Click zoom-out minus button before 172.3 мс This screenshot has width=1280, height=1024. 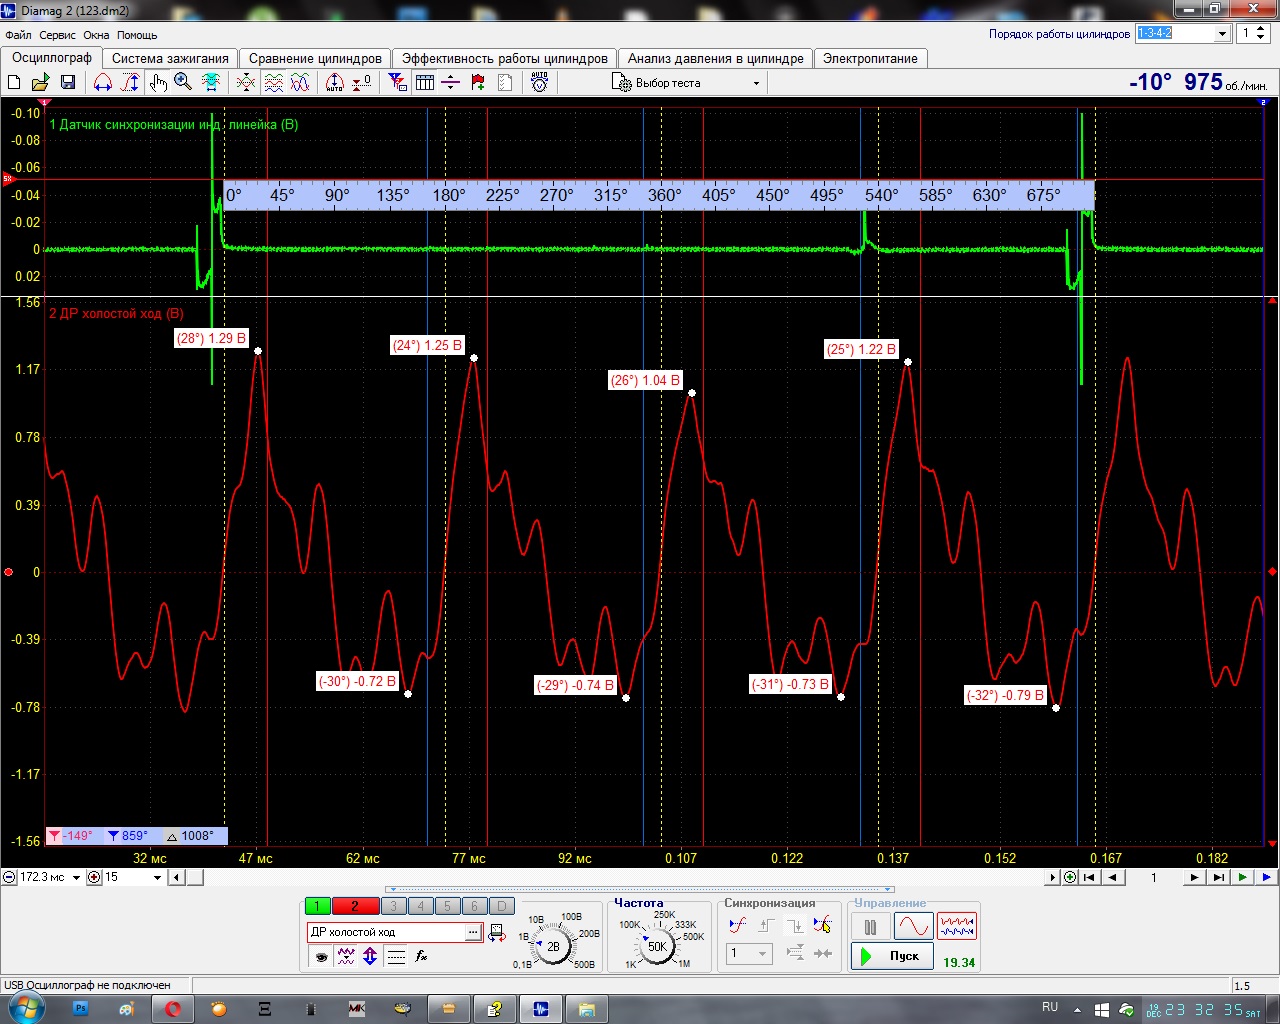[x=10, y=877]
